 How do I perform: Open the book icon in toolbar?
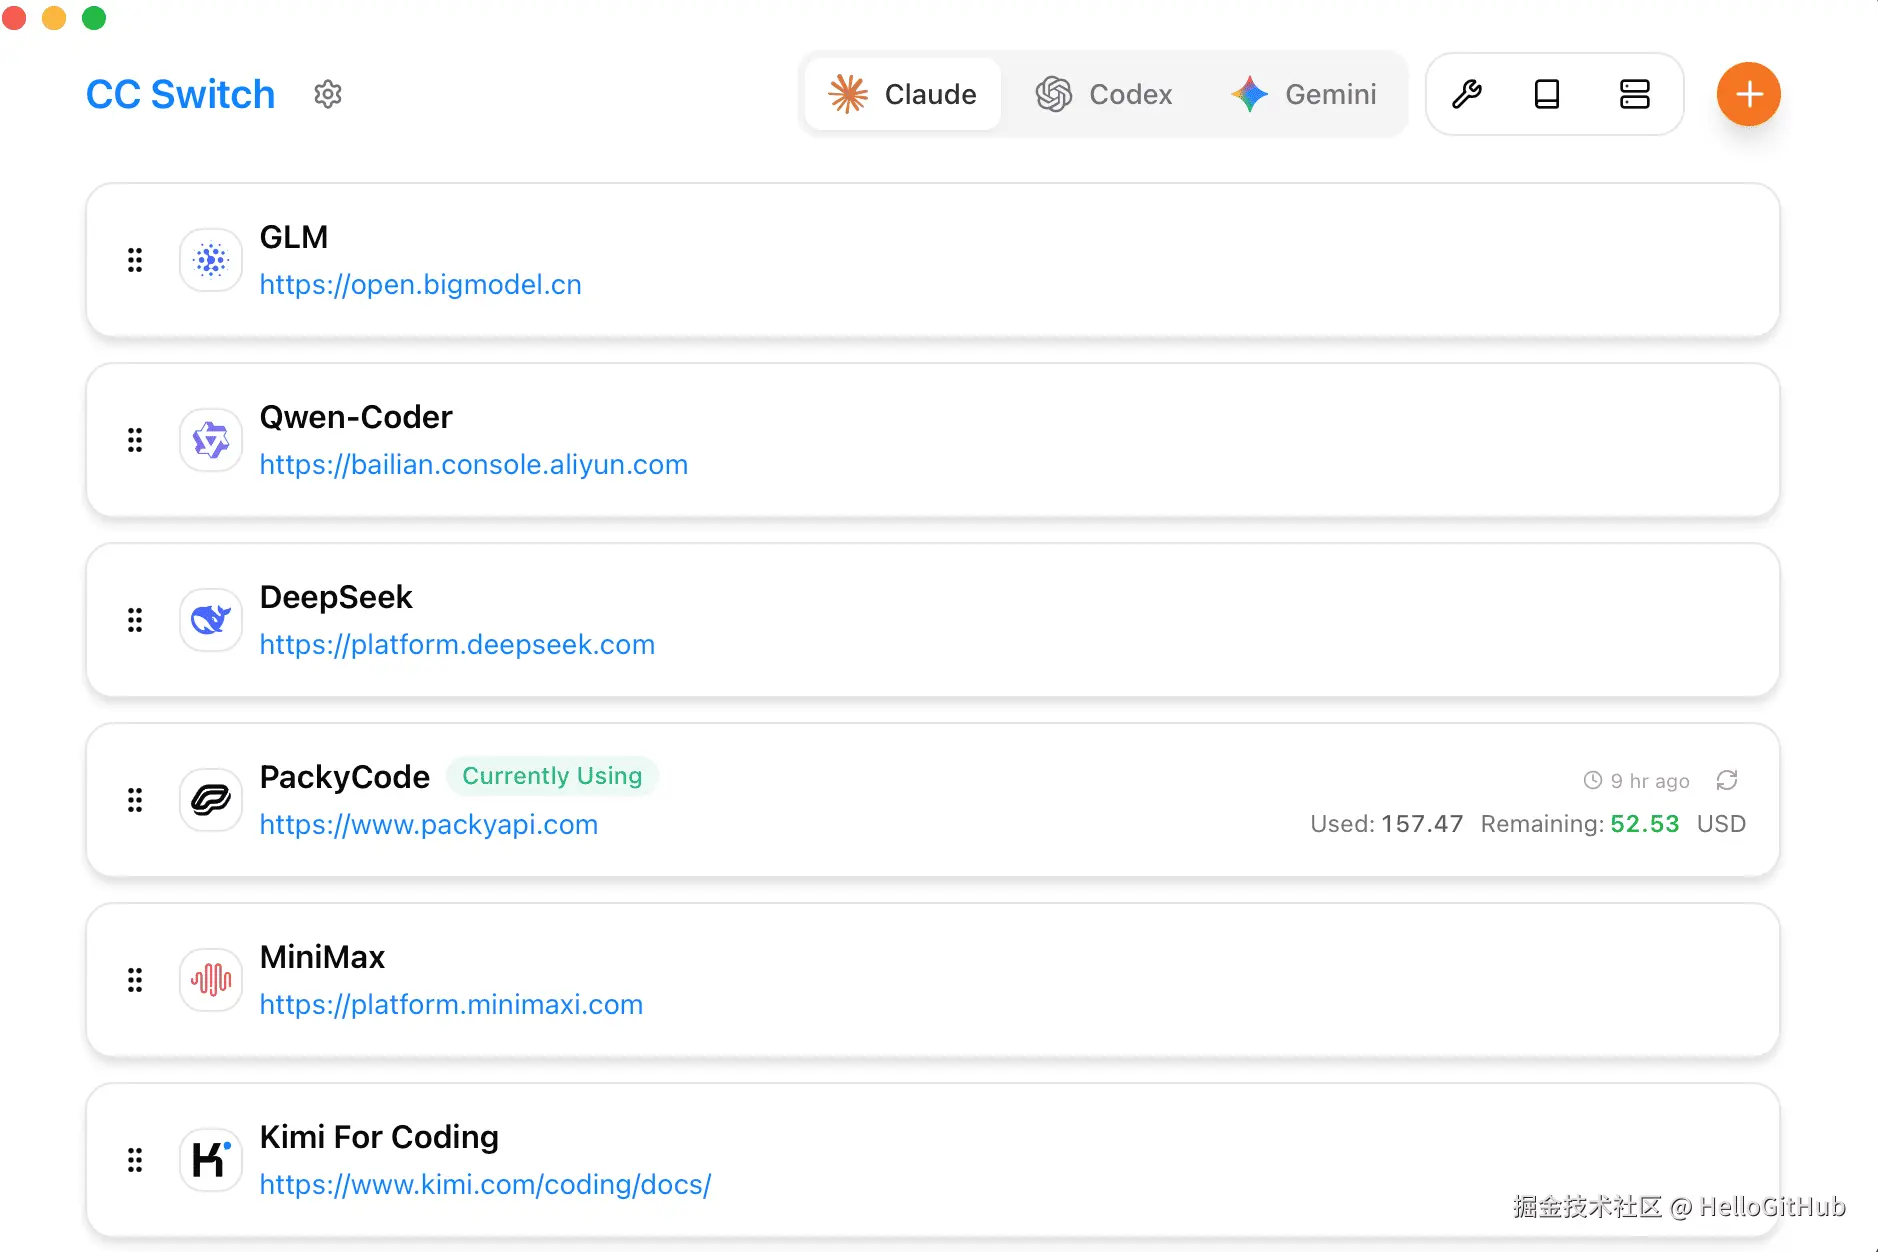tap(1547, 94)
